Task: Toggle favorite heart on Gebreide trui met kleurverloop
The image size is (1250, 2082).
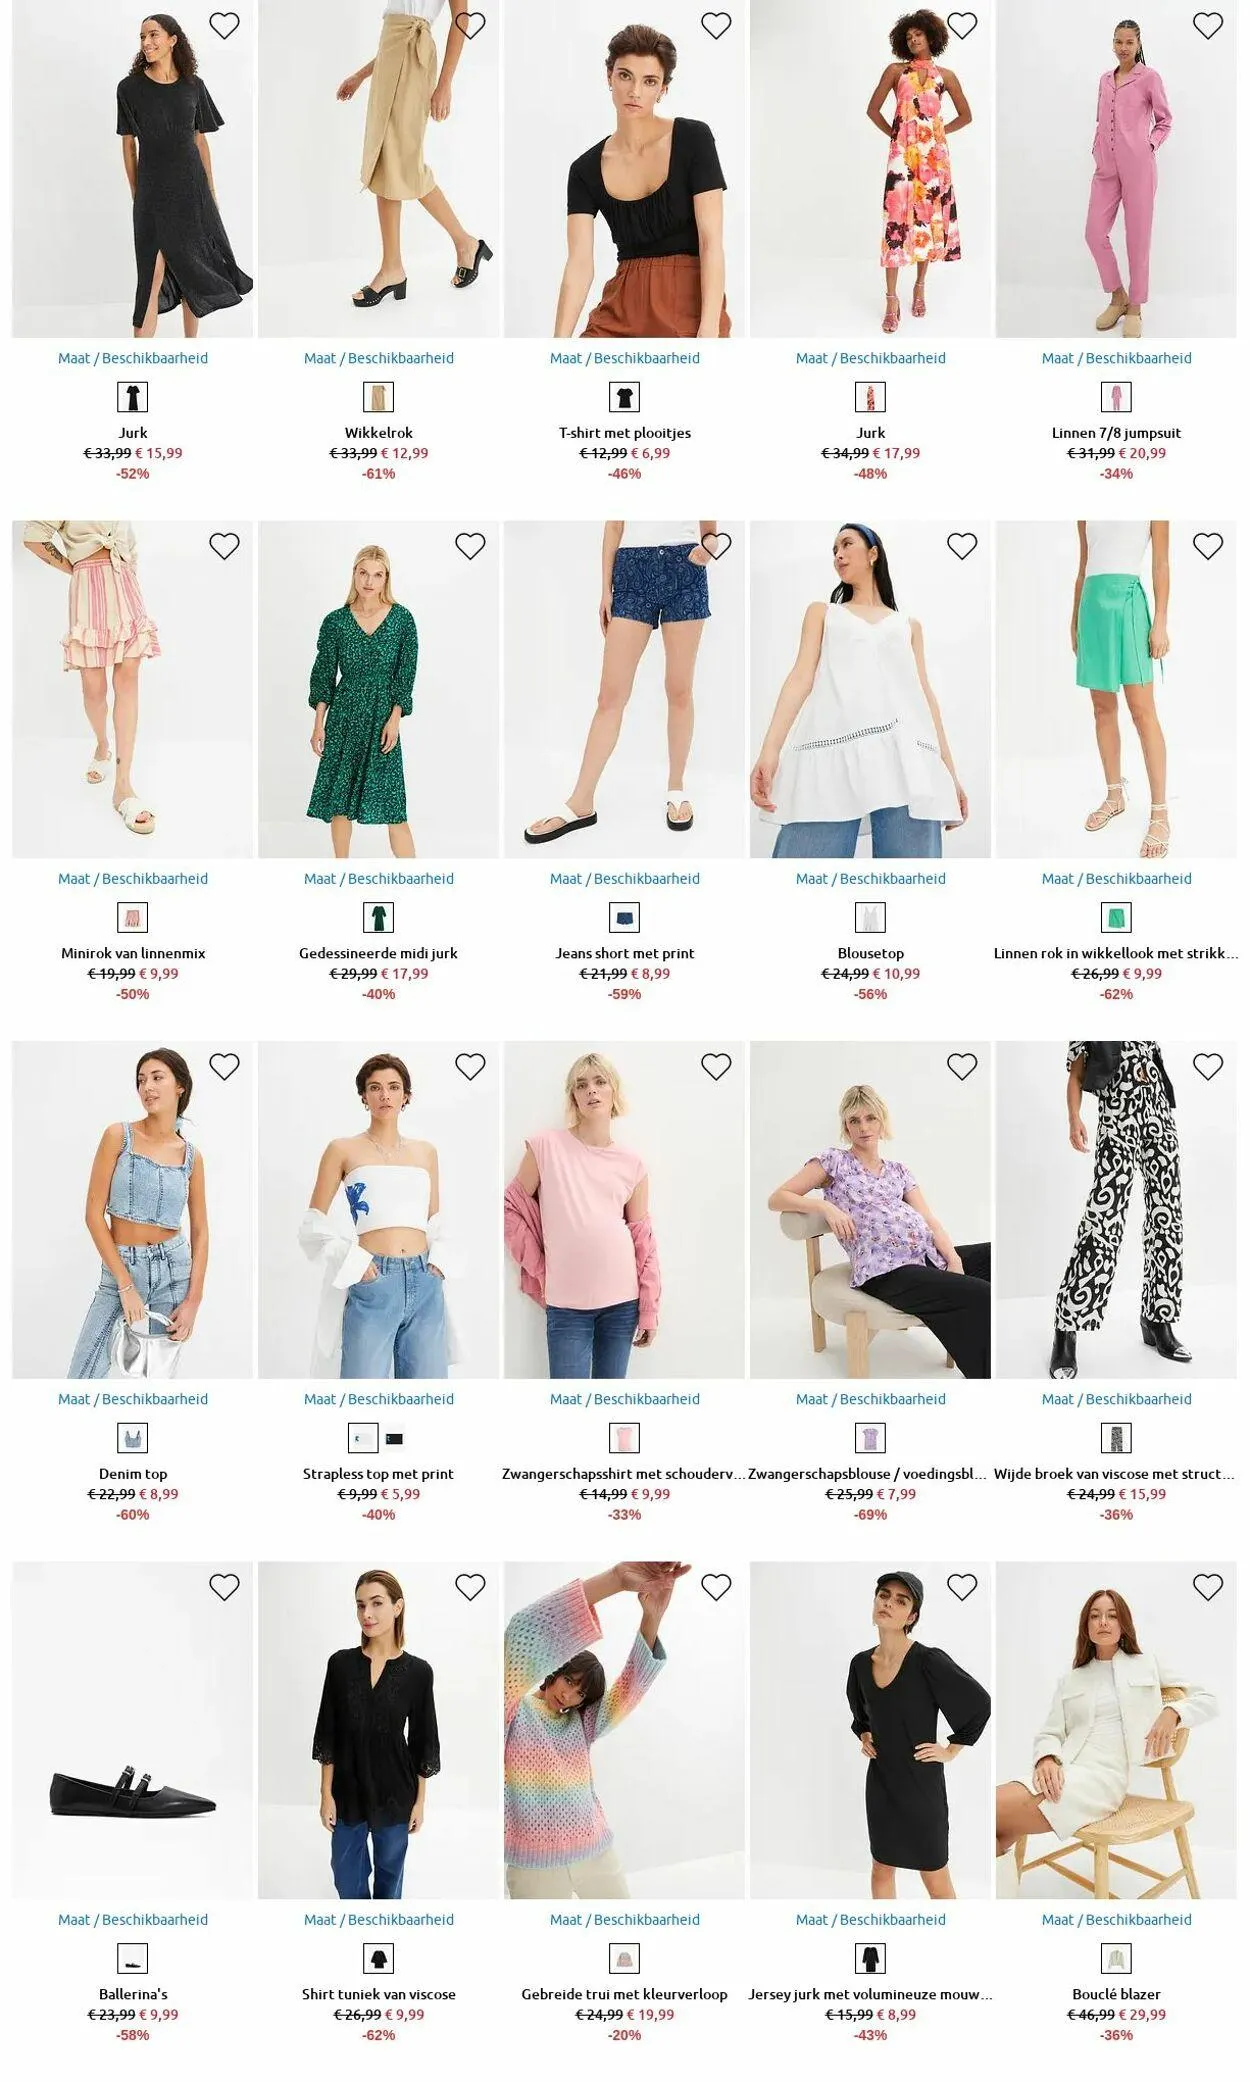Action: point(716,1587)
